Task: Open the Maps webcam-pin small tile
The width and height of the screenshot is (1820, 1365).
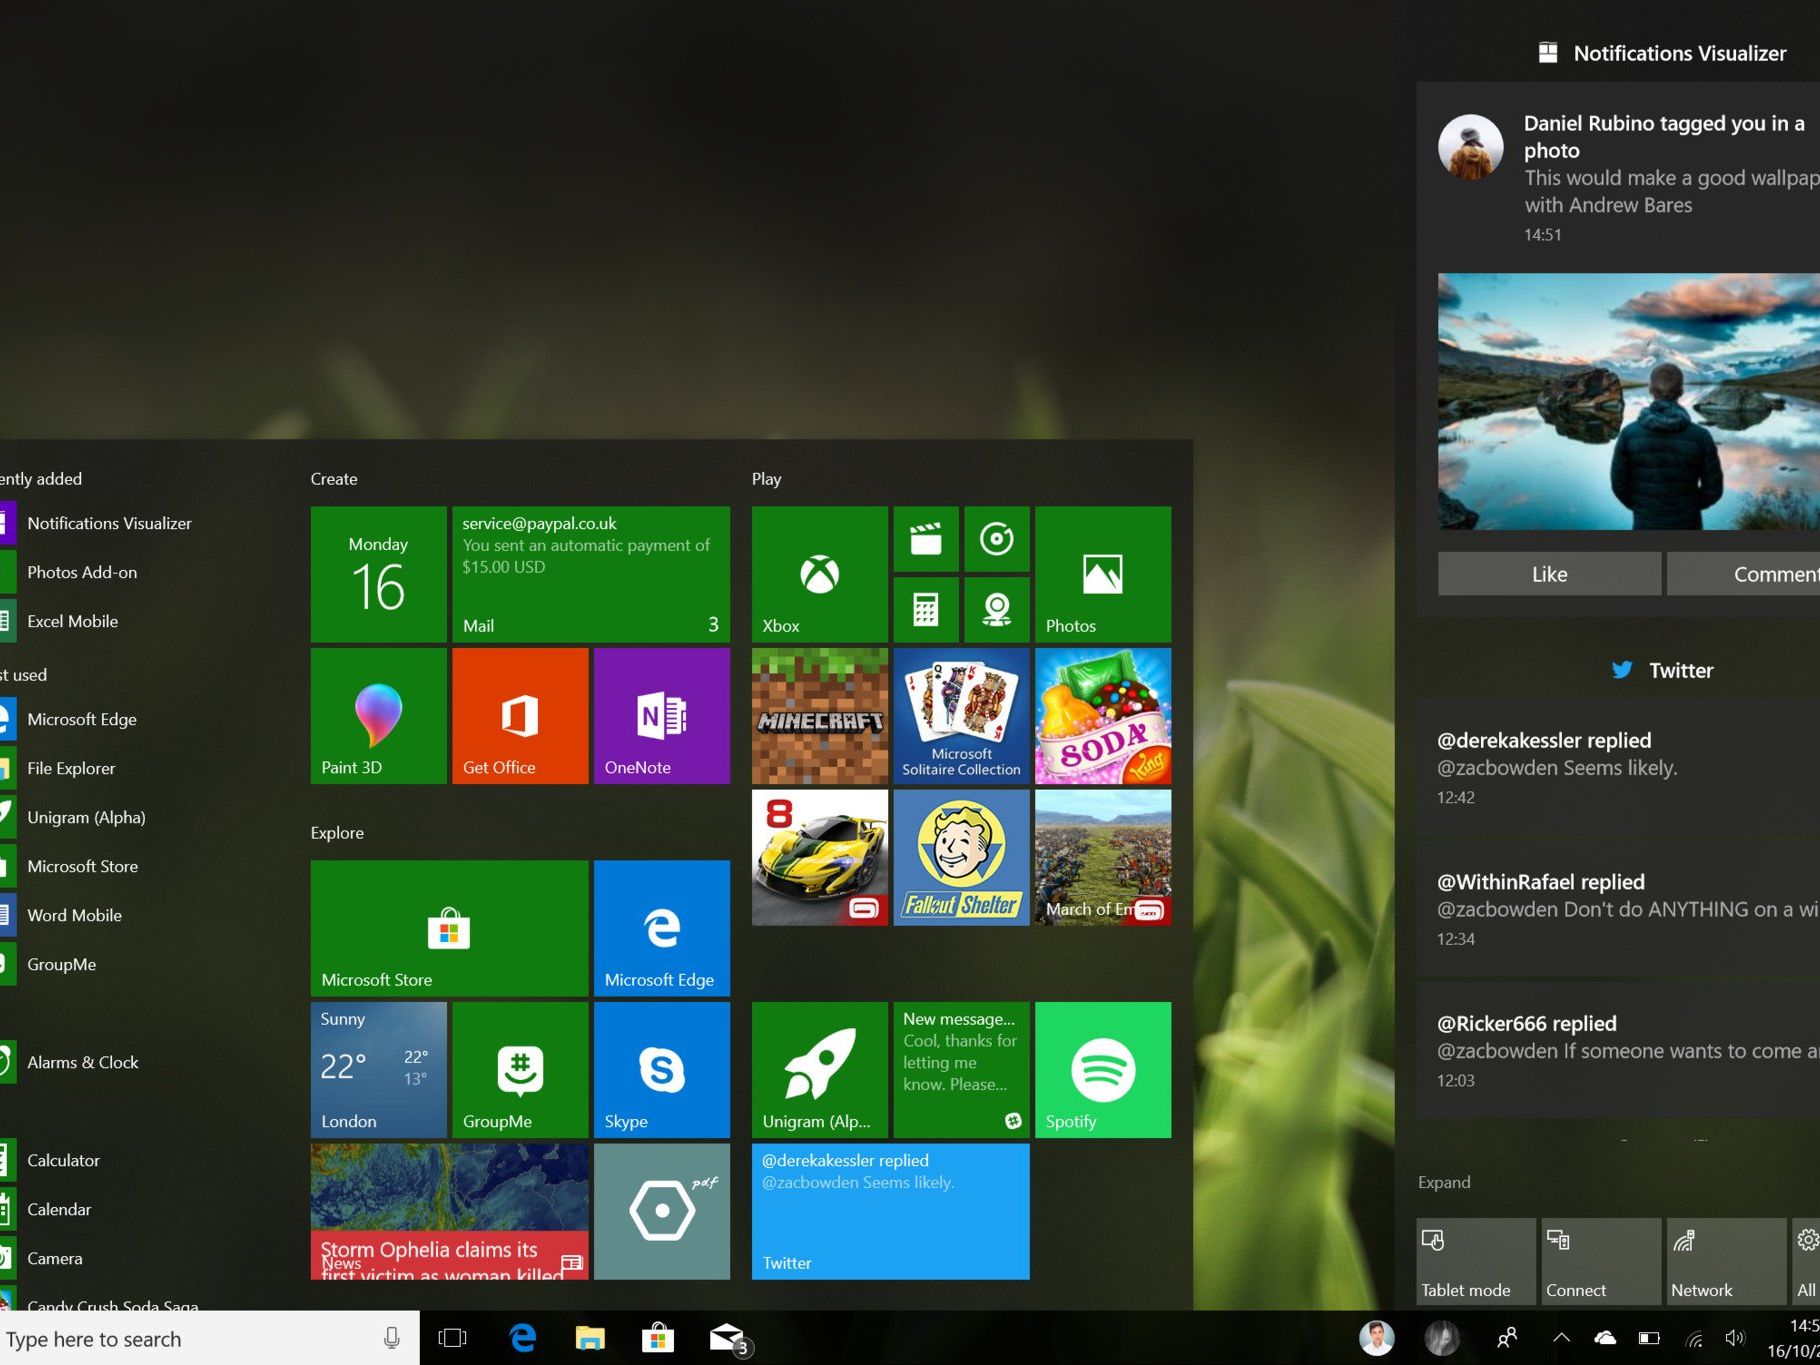Action: pyautogui.click(x=997, y=609)
